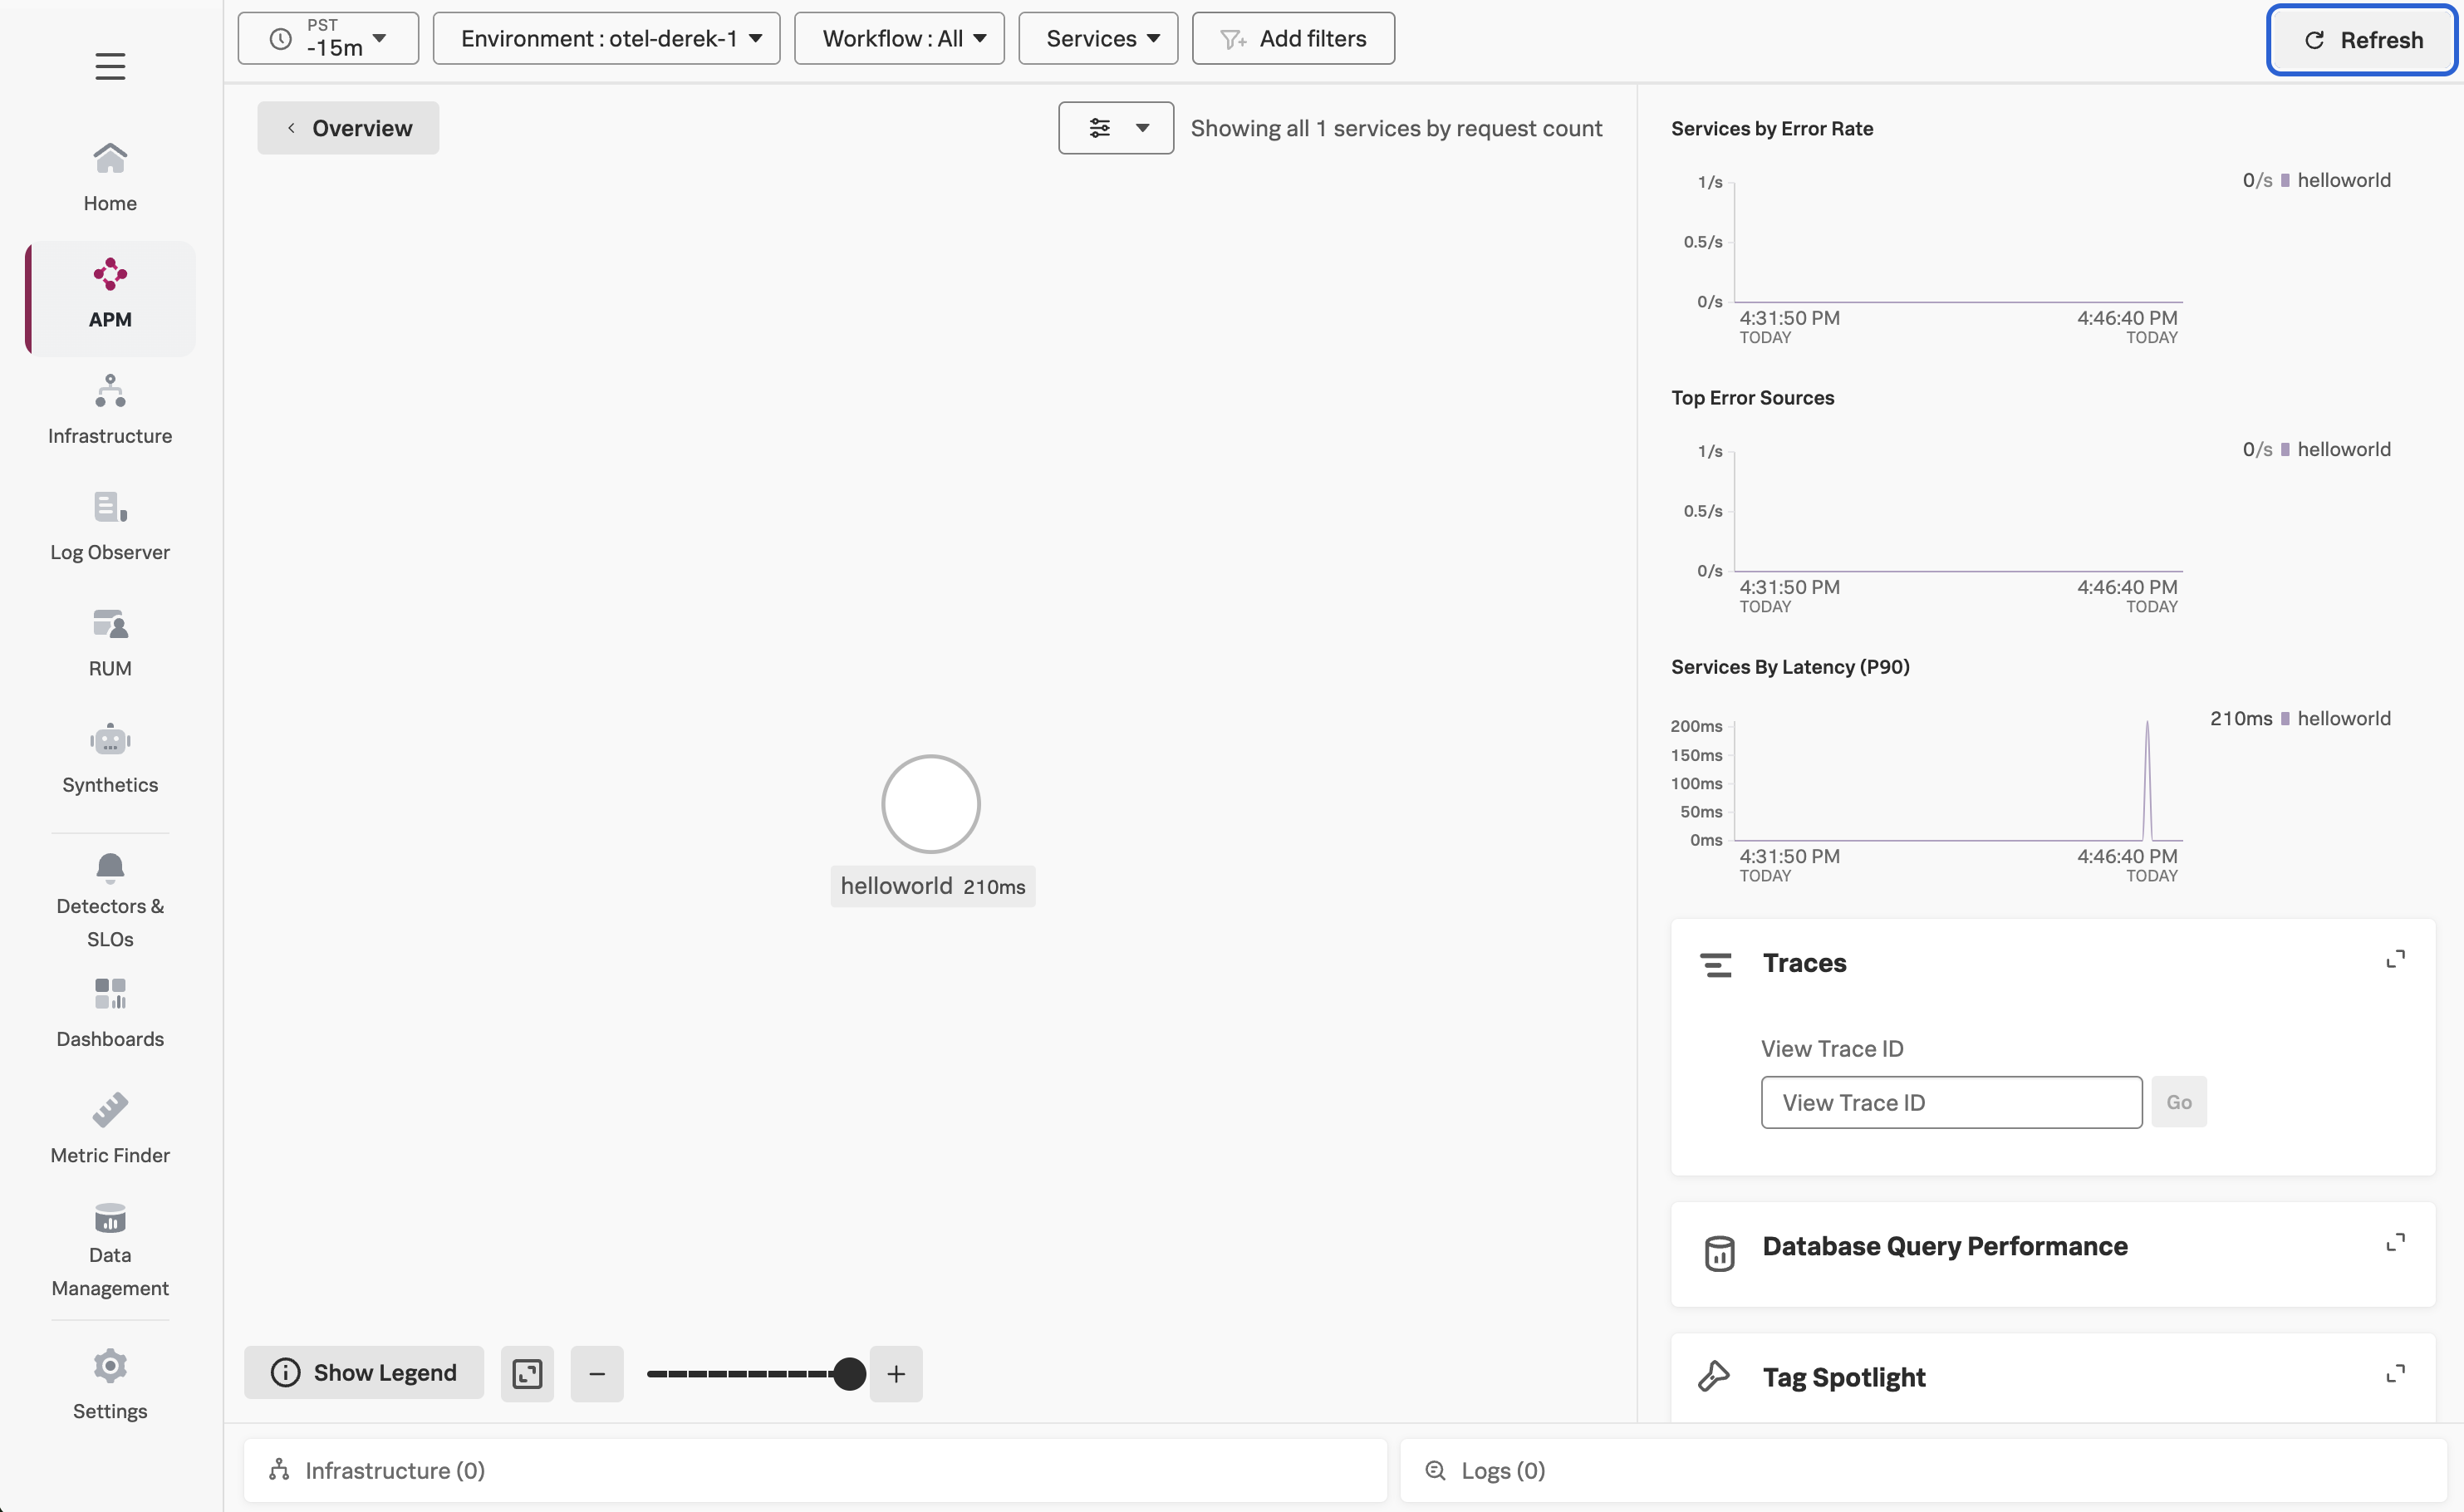Image resolution: width=2464 pixels, height=1512 pixels.
Task: Click the Refresh button
Action: (x=2362, y=40)
